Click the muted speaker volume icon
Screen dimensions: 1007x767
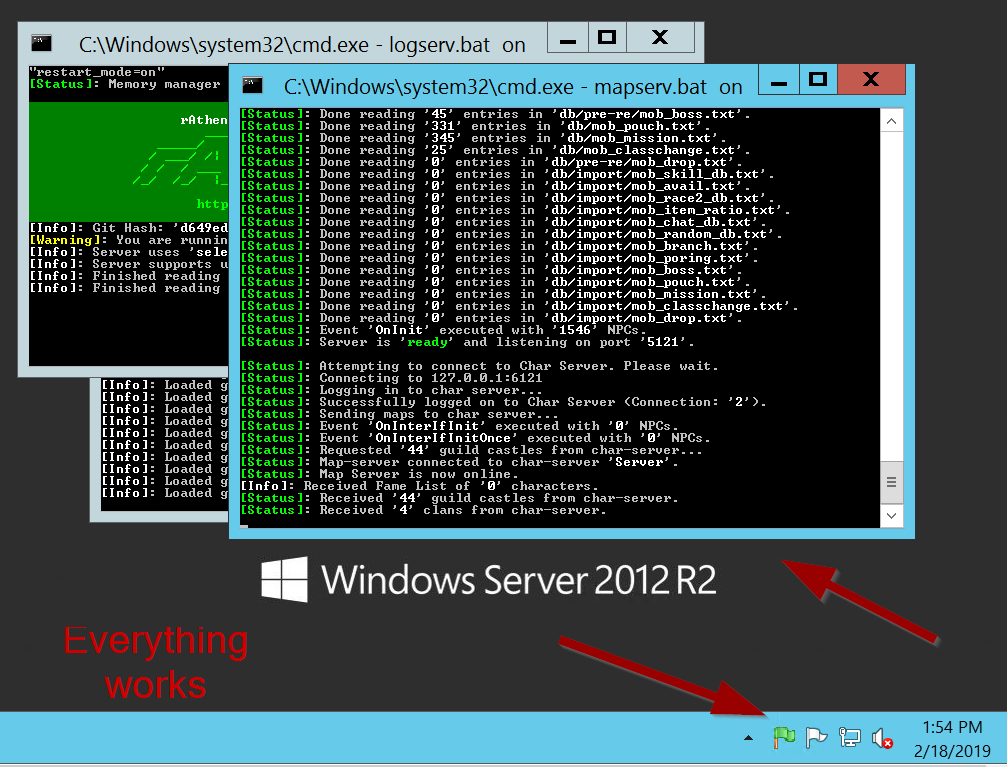pos(882,738)
